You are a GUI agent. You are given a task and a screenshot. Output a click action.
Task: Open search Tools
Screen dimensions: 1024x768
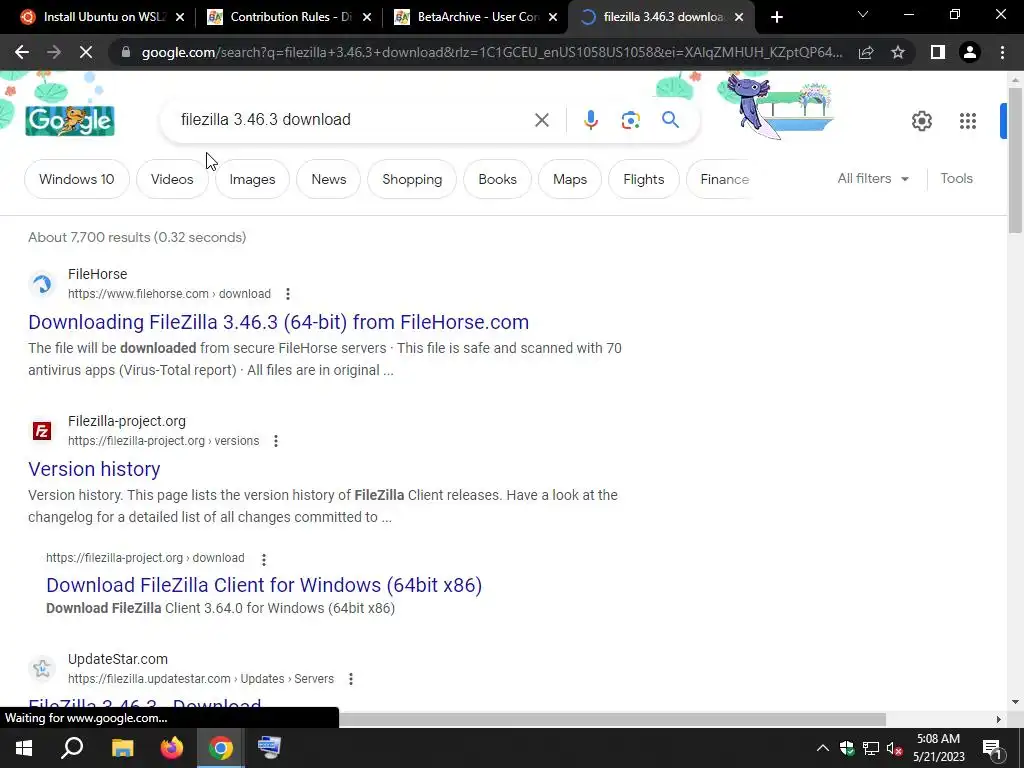(x=956, y=178)
